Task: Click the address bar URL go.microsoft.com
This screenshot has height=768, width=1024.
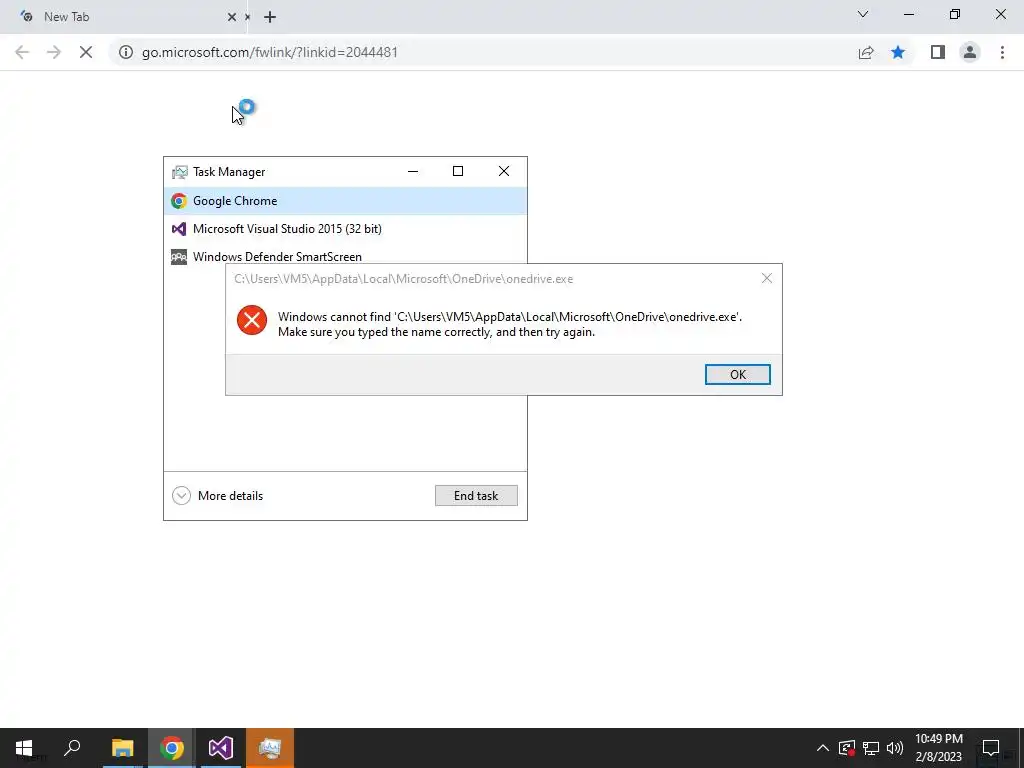Action: tap(270, 52)
